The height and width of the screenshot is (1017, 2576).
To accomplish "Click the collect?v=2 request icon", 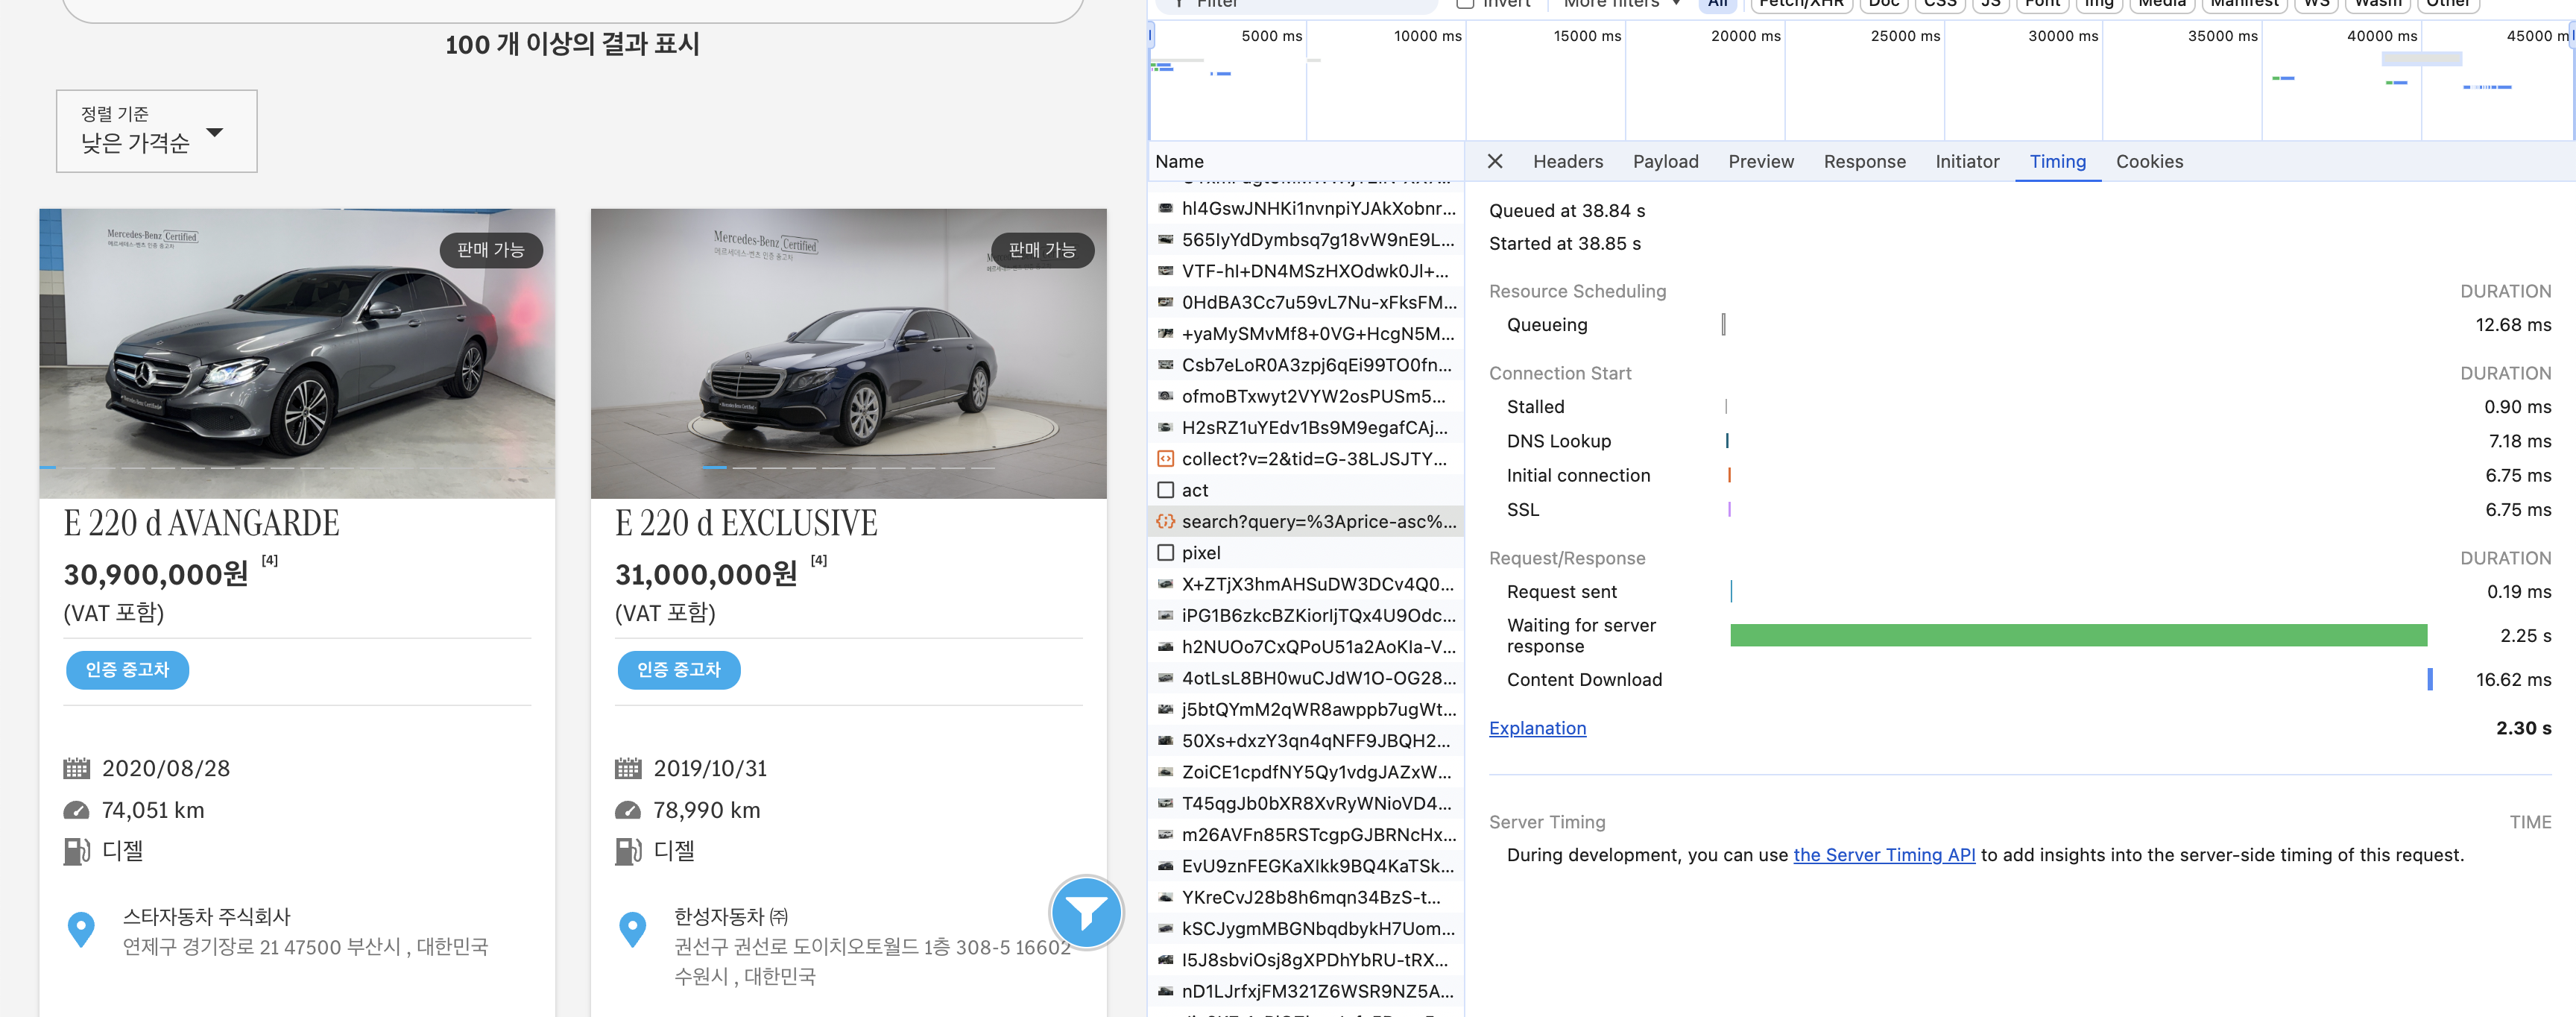I will coord(1165,459).
